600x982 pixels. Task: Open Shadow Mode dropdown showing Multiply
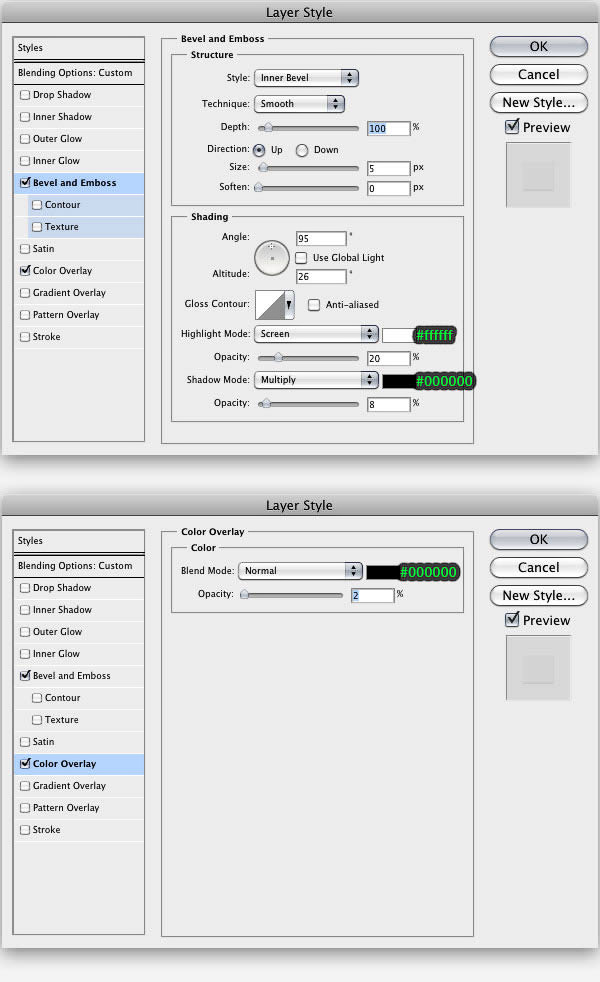tap(316, 380)
